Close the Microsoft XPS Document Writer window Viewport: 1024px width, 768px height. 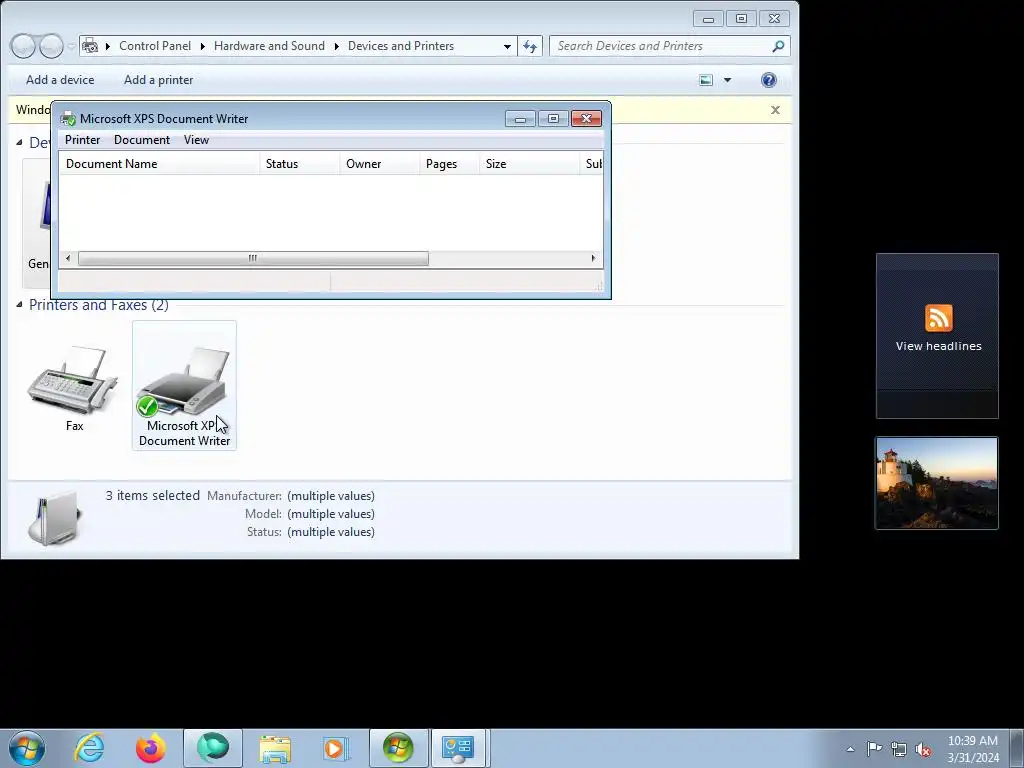[586, 118]
